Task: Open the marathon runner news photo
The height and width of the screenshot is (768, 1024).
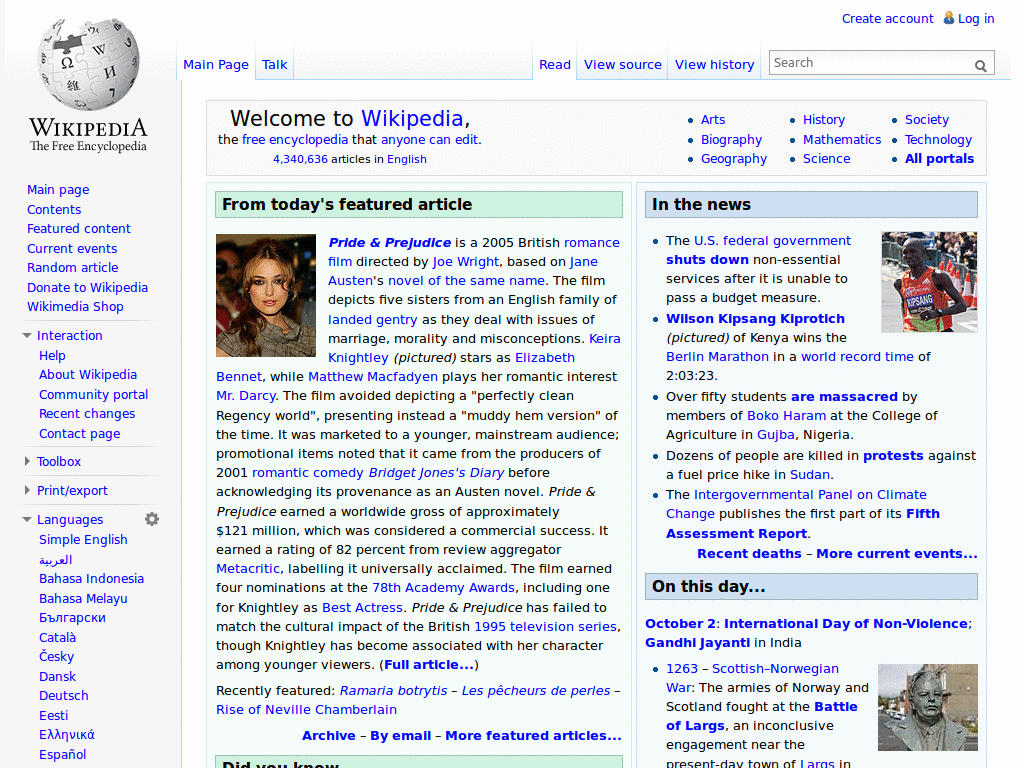Action: pyautogui.click(x=929, y=282)
